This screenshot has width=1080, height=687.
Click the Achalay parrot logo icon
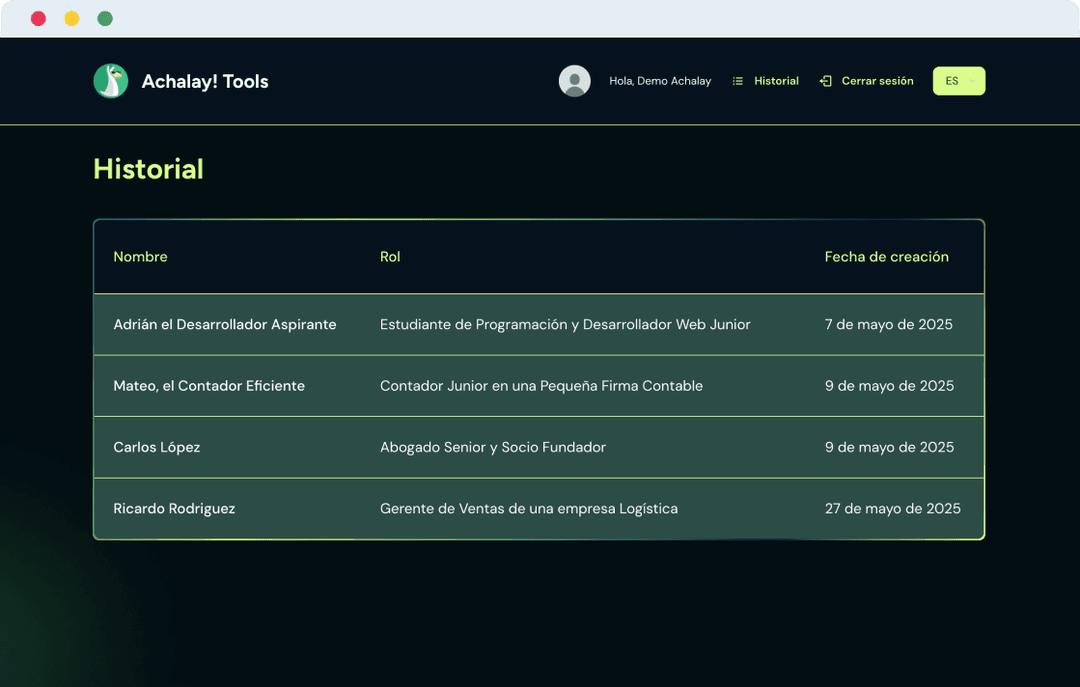pyautogui.click(x=111, y=81)
